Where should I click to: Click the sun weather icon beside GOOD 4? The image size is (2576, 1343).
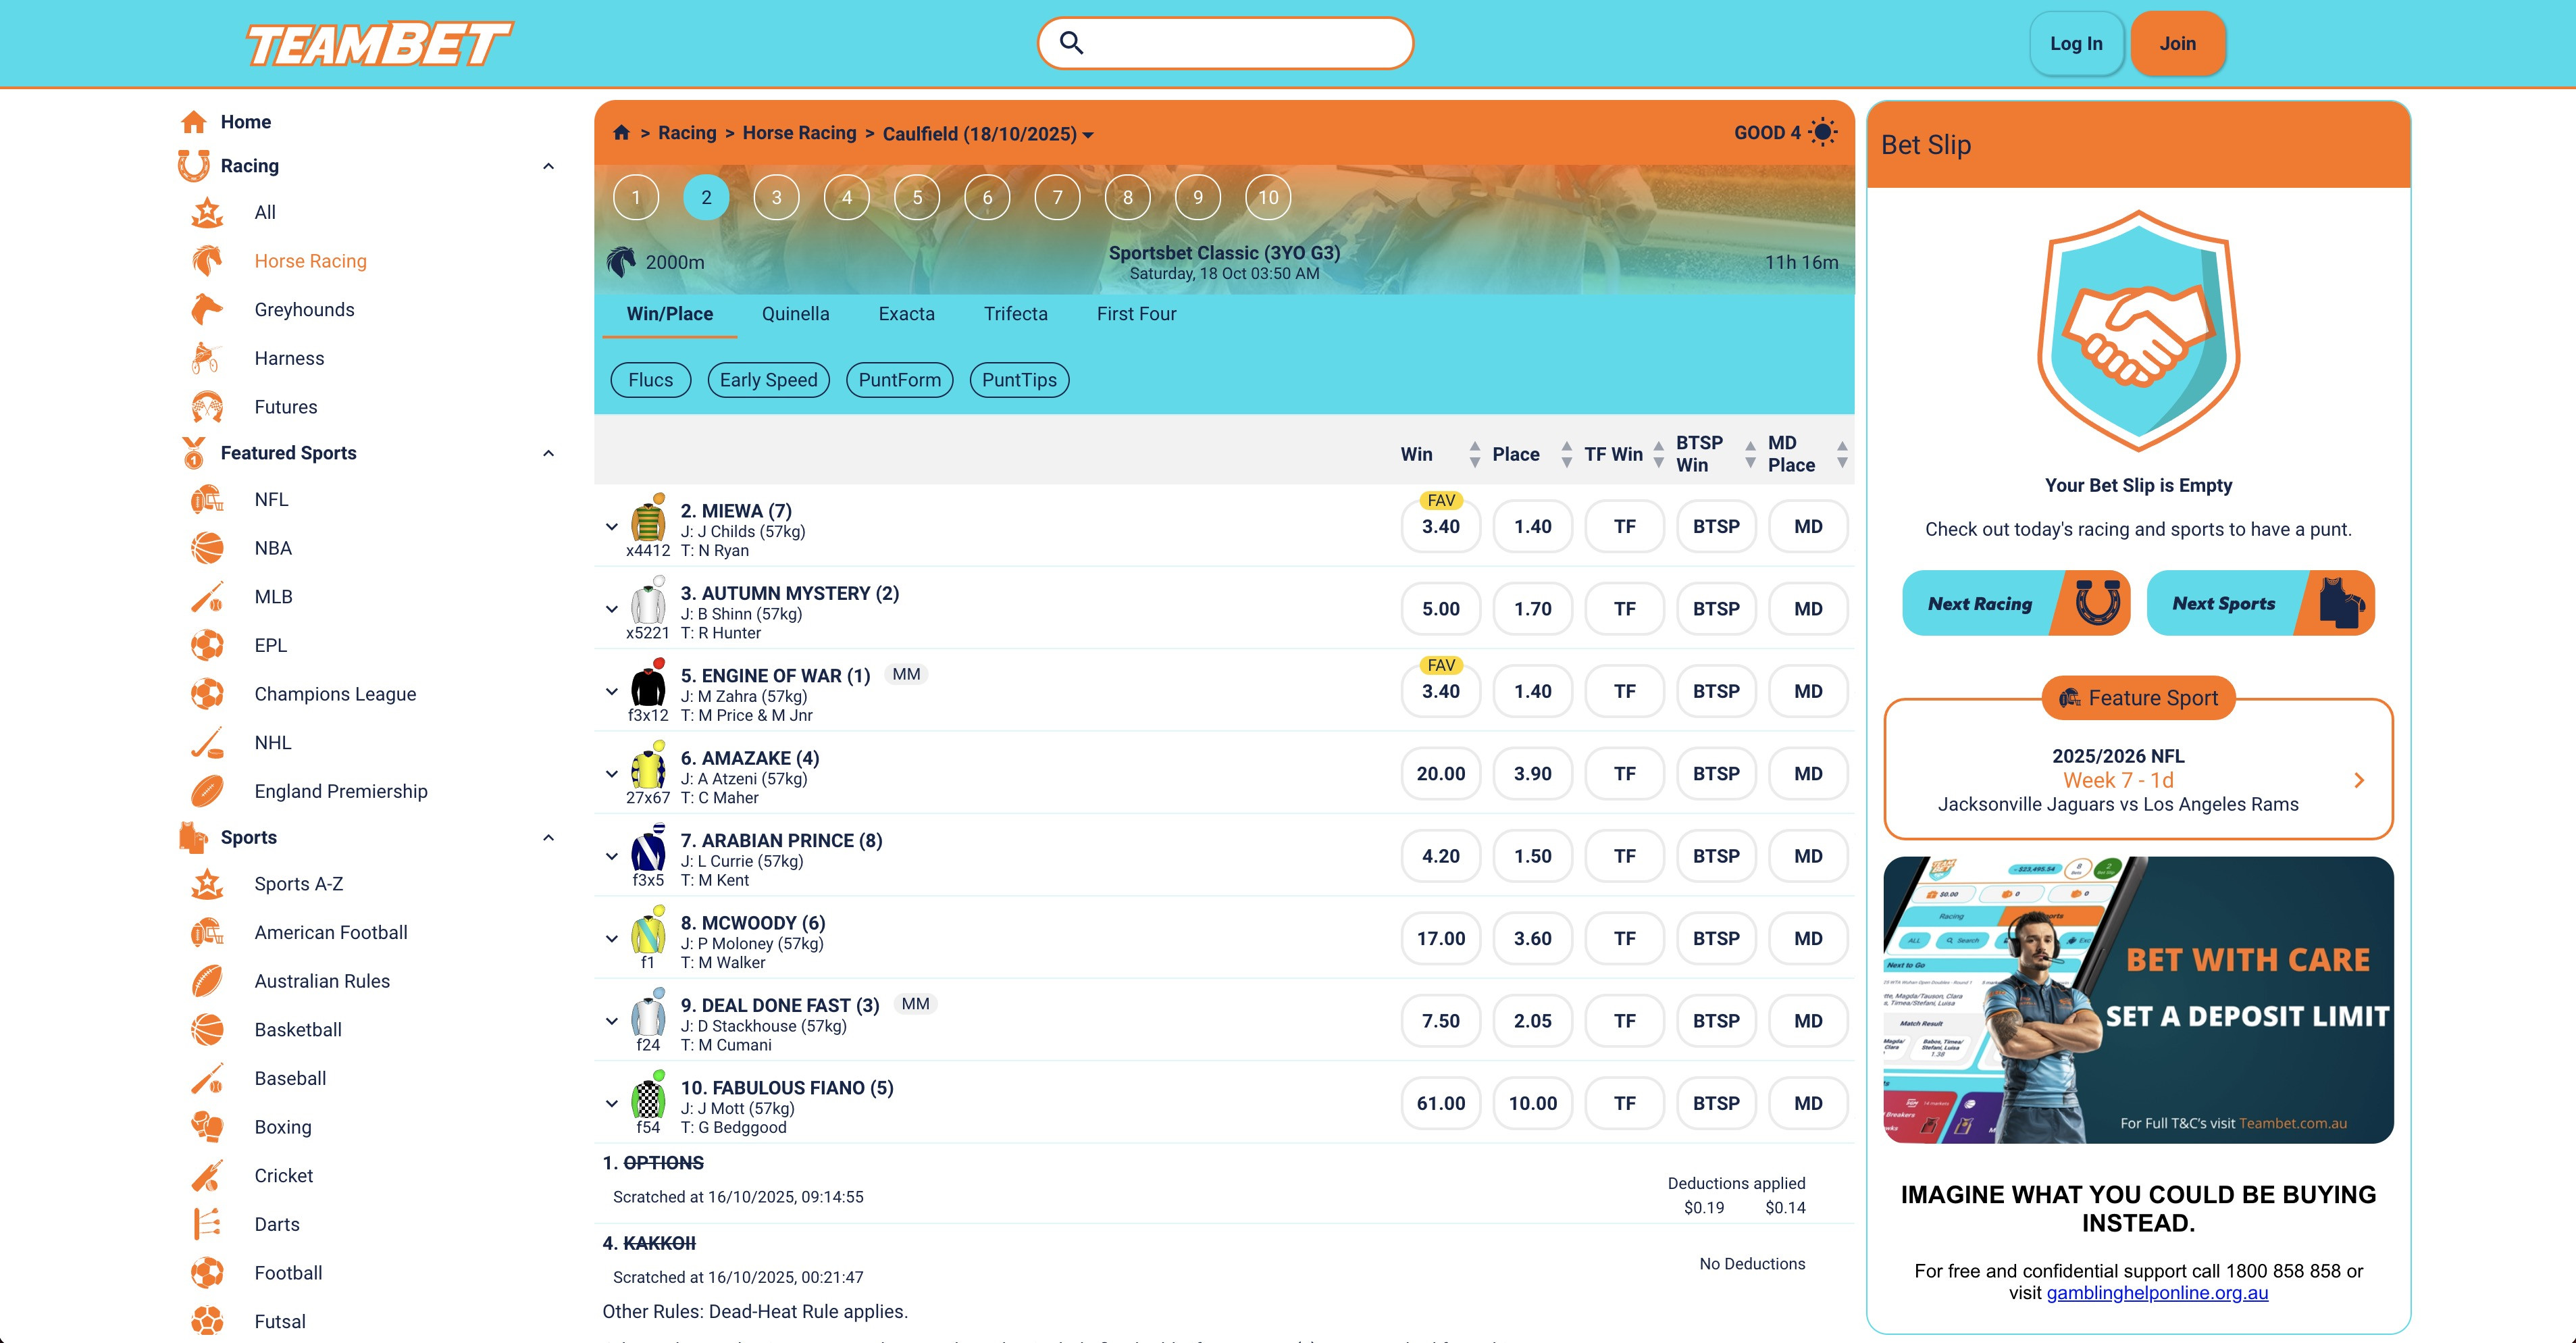click(x=1823, y=133)
